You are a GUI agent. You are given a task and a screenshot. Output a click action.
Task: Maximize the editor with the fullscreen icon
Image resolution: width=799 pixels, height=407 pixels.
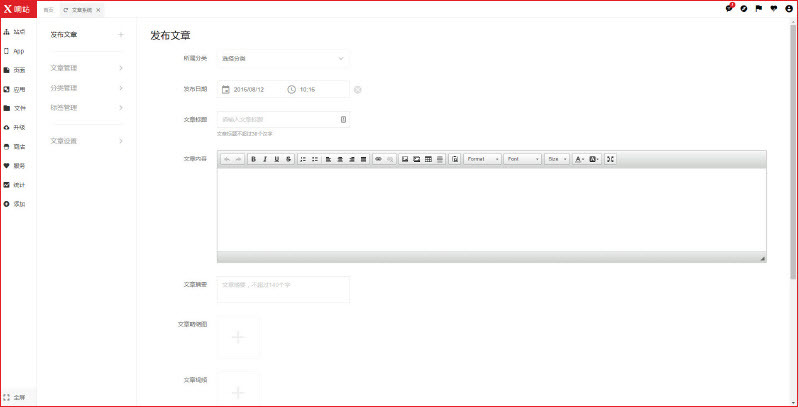(x=610, y=159)
